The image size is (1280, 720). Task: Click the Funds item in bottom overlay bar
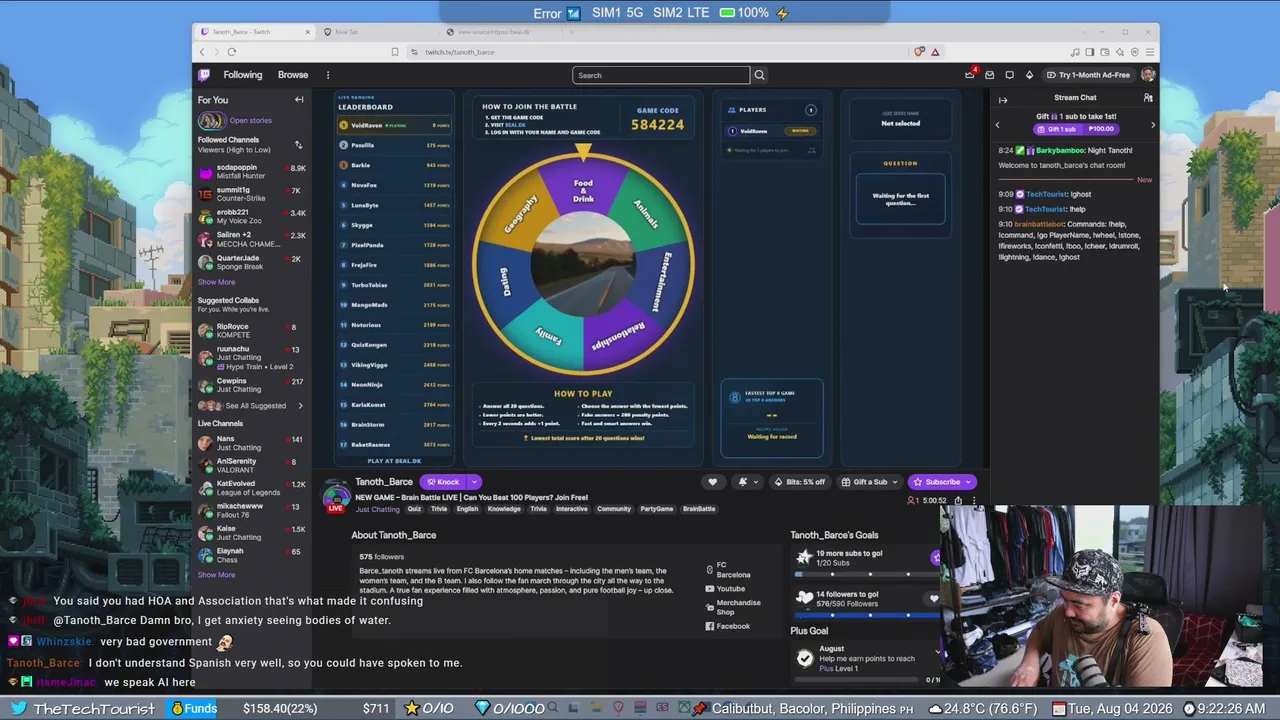(194, 709)
